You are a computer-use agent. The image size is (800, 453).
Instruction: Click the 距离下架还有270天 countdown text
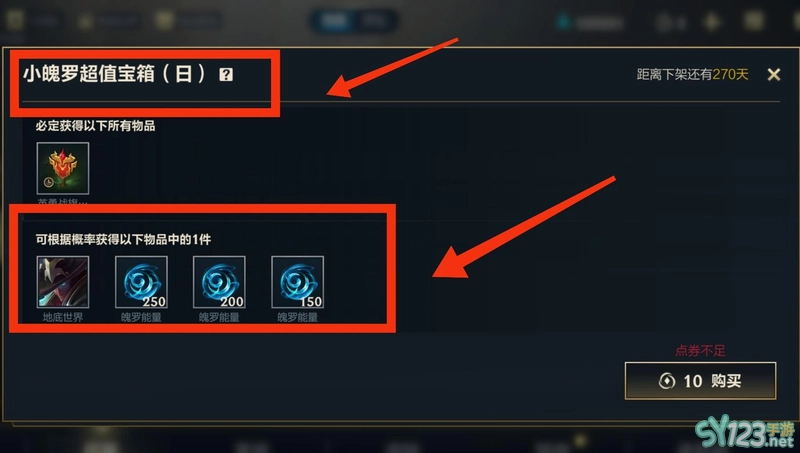point(692,74)
